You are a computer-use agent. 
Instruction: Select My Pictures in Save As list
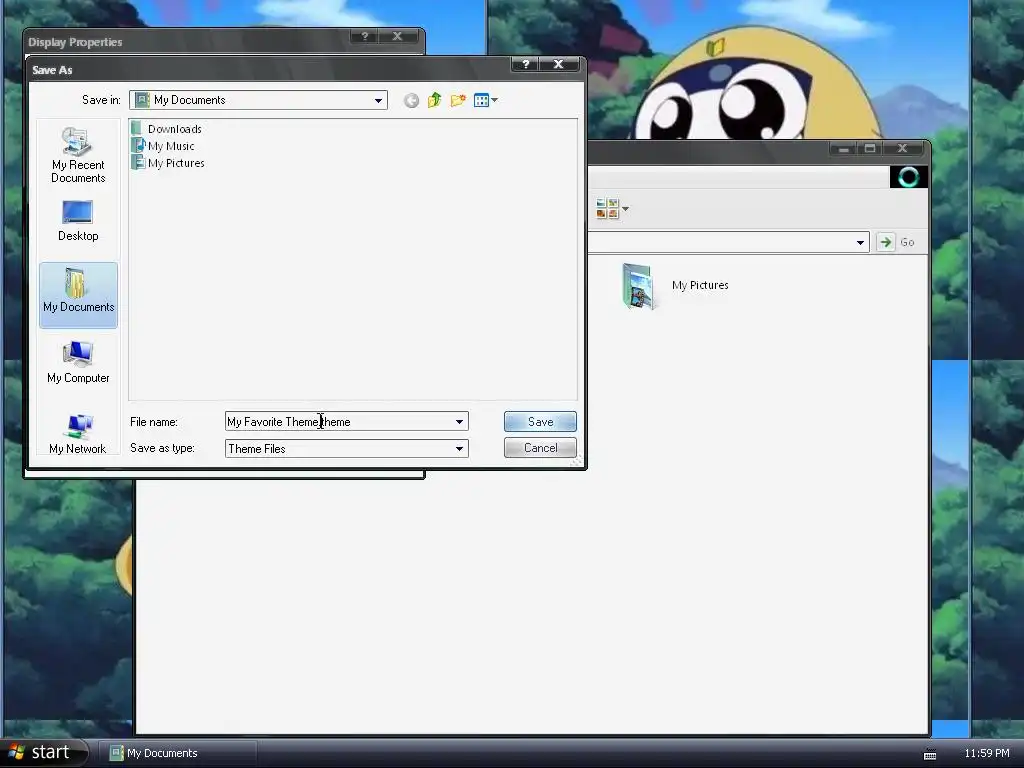click(168, 163)
